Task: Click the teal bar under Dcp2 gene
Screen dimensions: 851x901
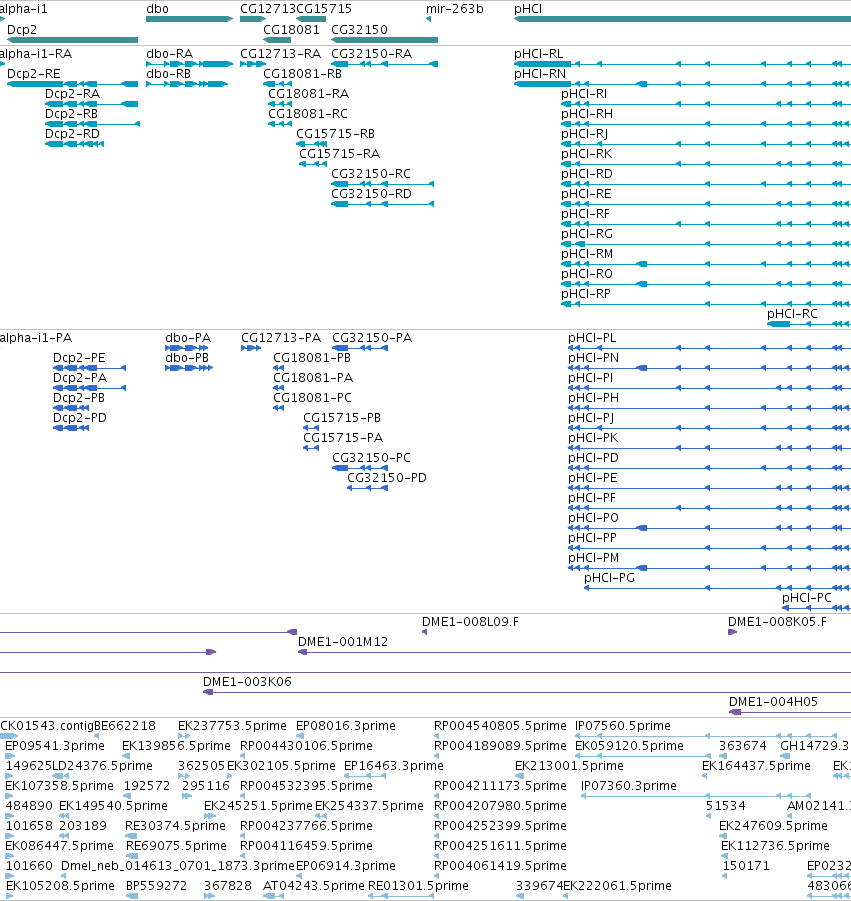Action: (x=72, y=40)
